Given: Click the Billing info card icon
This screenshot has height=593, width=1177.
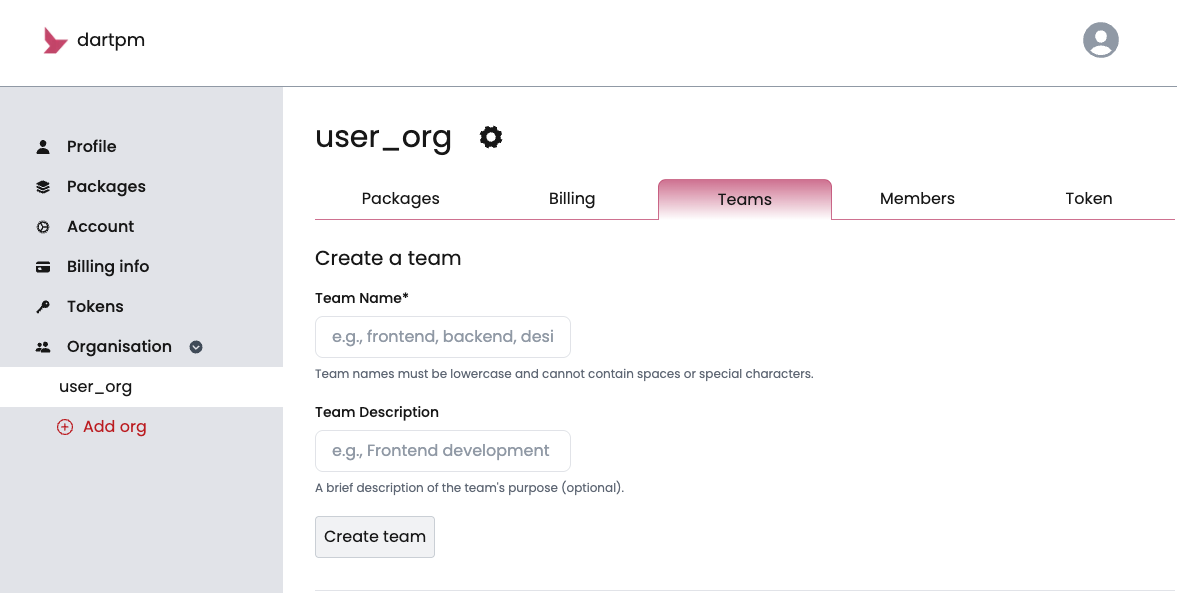Looking at the screenshot, I should (43, 267).
